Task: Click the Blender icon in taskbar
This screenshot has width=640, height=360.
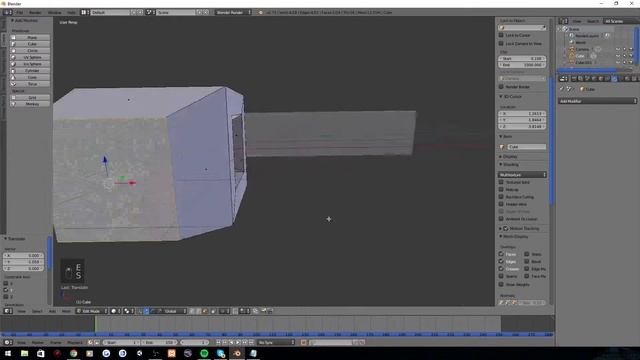Action: [x=237, y=353]
